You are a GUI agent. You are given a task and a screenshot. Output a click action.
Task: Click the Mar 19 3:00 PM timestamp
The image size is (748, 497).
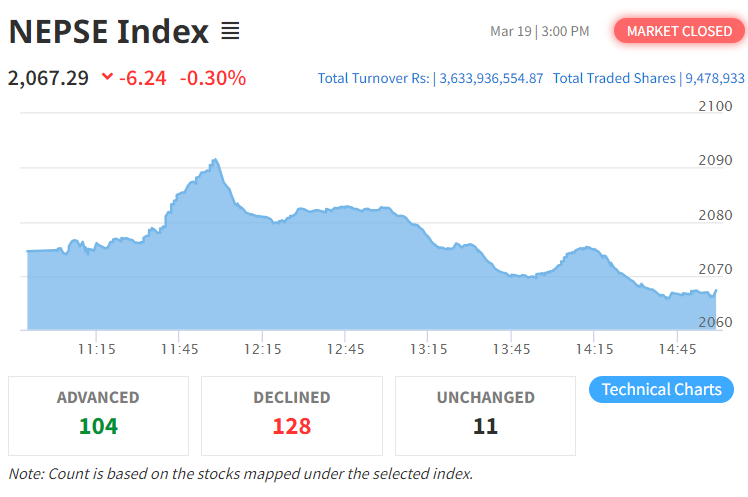point(539,31)
